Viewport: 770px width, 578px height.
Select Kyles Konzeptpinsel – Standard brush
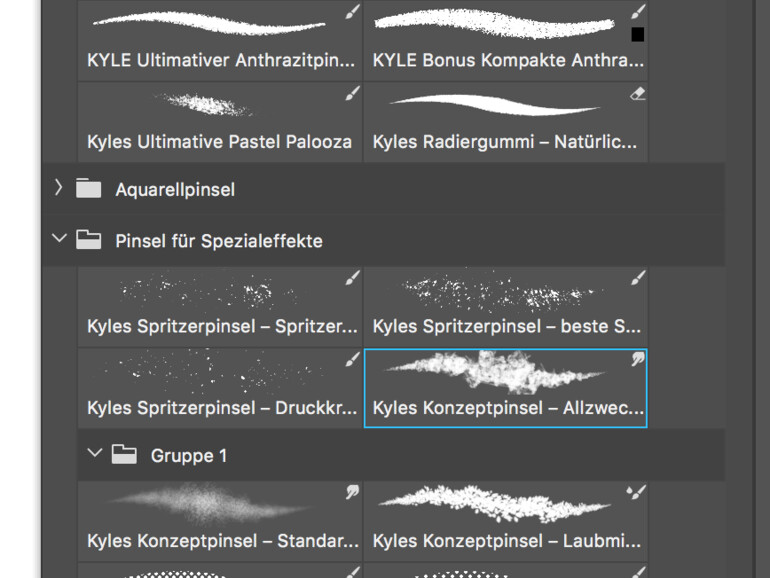pos(220,521)
